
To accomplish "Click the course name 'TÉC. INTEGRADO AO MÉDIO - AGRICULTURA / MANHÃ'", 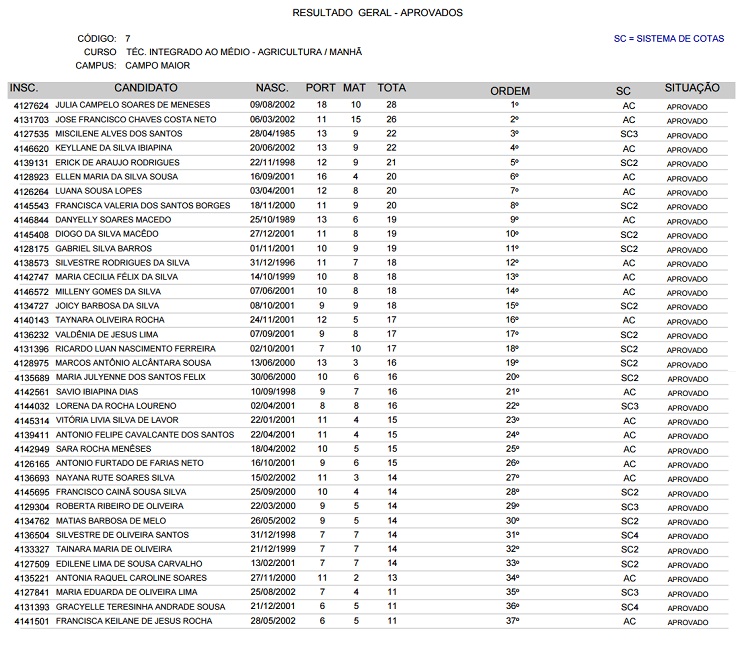I will pos(244,52).
